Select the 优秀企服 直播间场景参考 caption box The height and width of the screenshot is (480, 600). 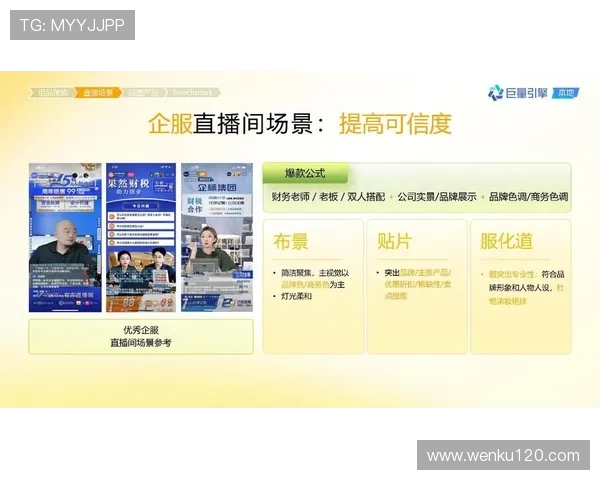tap(141, 336)
